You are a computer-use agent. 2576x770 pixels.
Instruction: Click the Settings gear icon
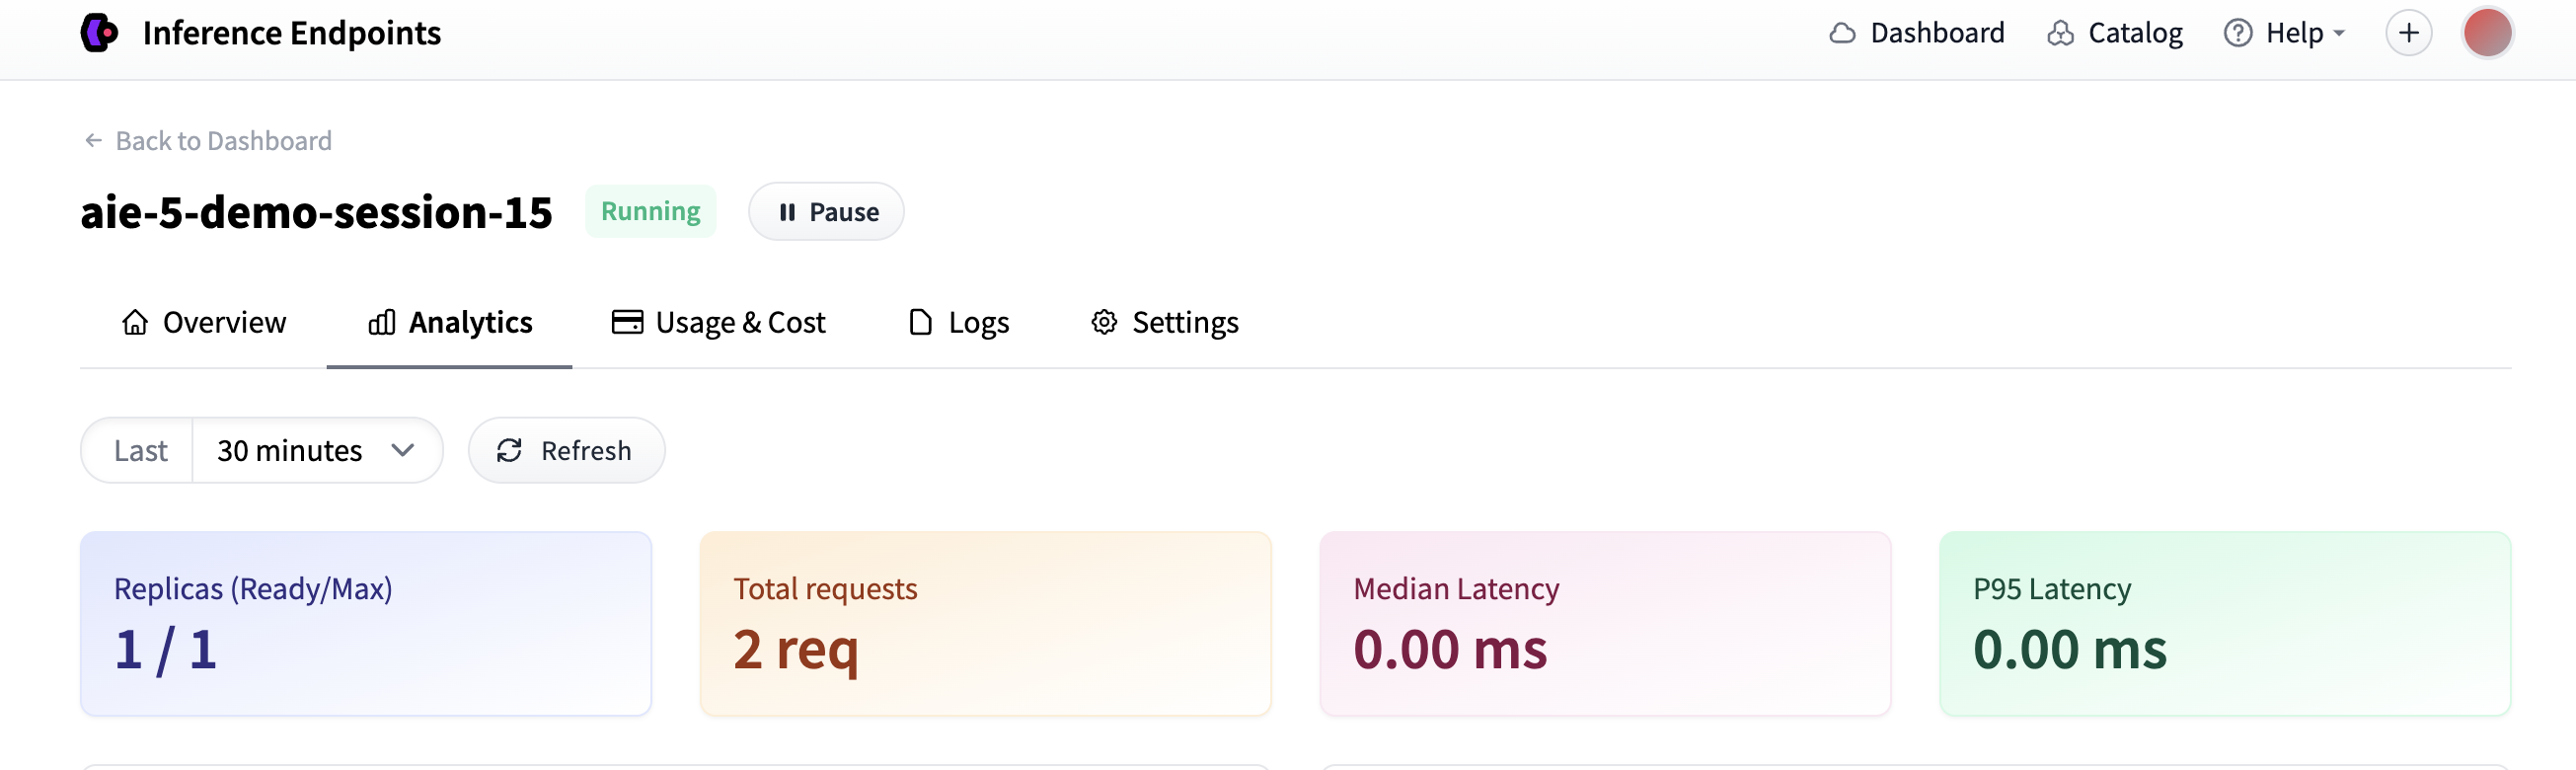[x=1103, y=323]
